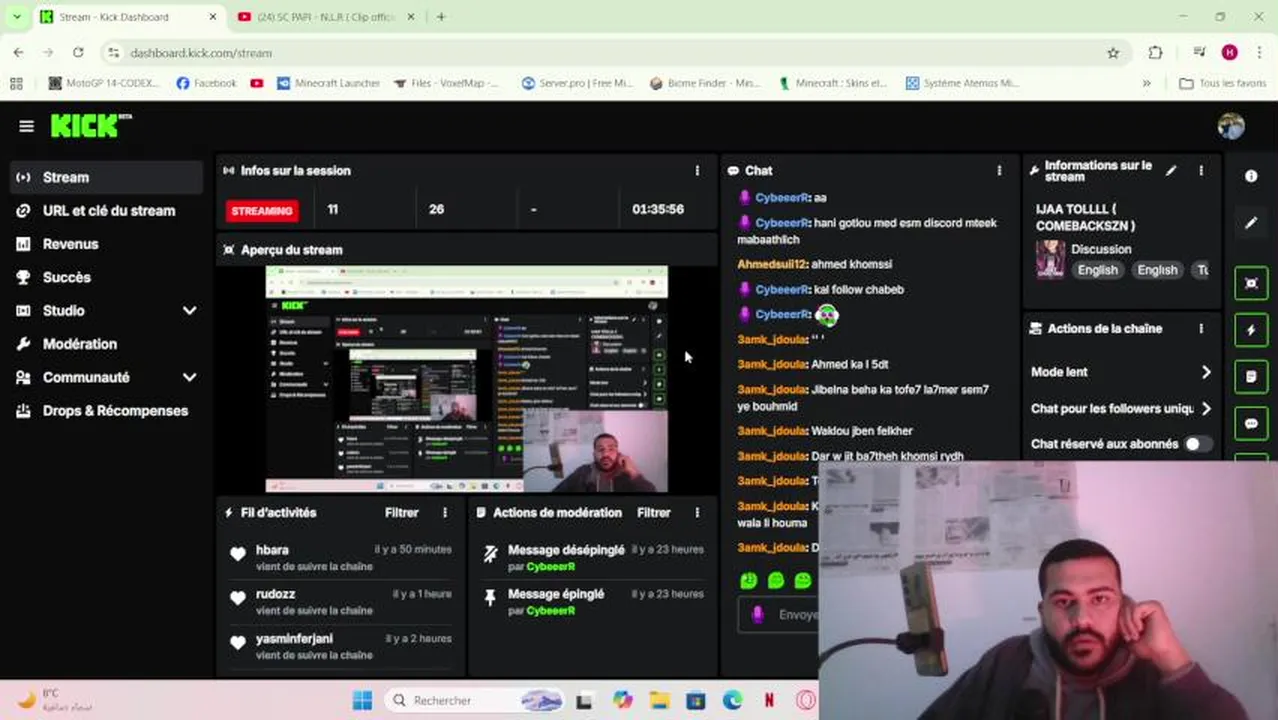Toggle the chat bubble widget icon

pyautogui.click(x=1251, y=424)
